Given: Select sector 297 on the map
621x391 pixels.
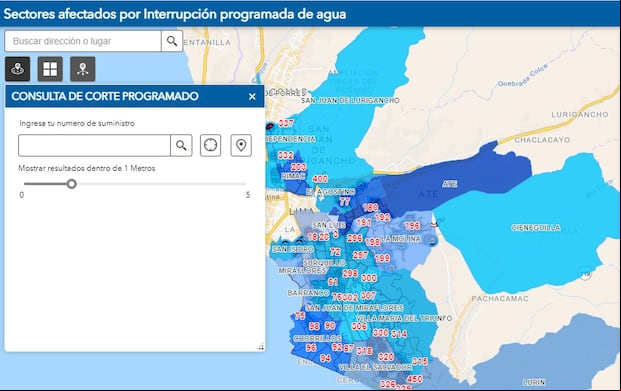Looking at the screenshot, I should pos(360,255).
